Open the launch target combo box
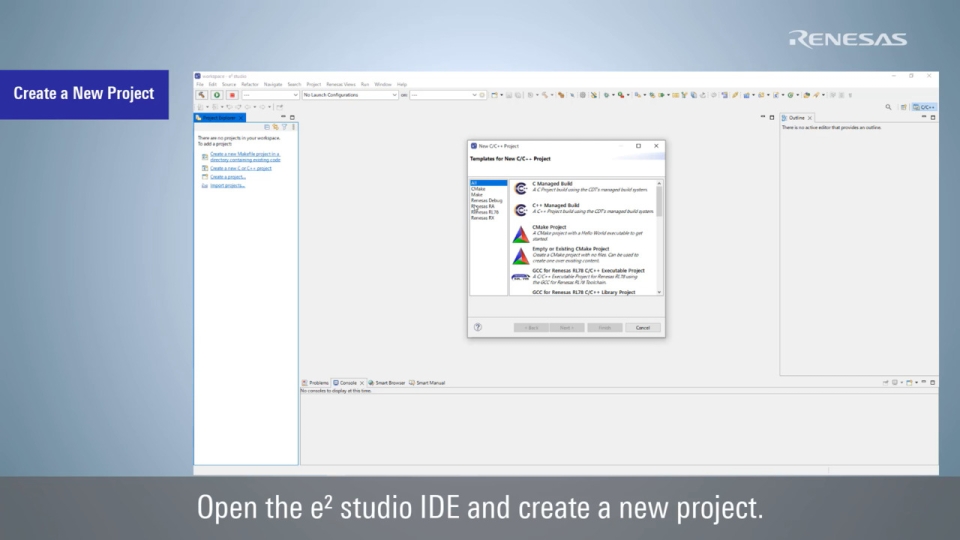This screenshot has width=960, height=540. click(x=443, y=95)
